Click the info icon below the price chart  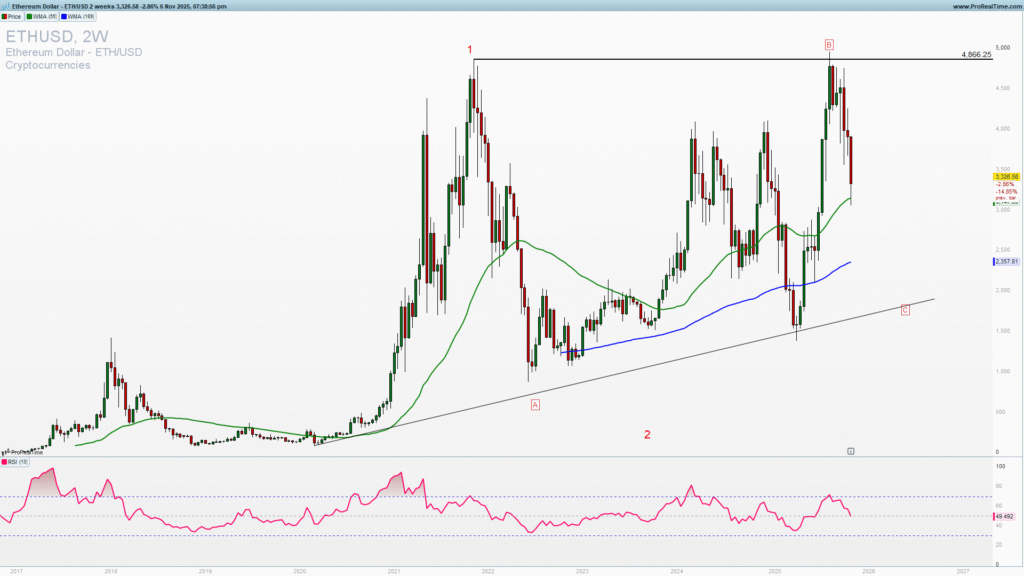[x=850, y=451]
